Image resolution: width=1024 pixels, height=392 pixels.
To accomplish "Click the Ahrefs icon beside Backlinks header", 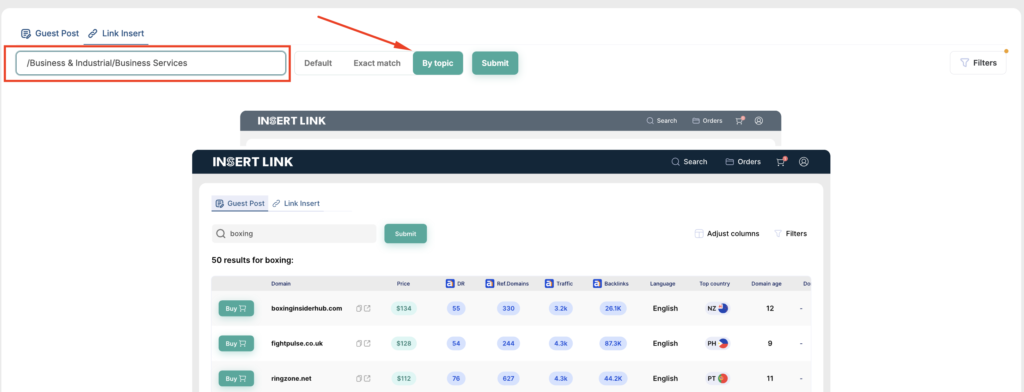I will 598,284.
